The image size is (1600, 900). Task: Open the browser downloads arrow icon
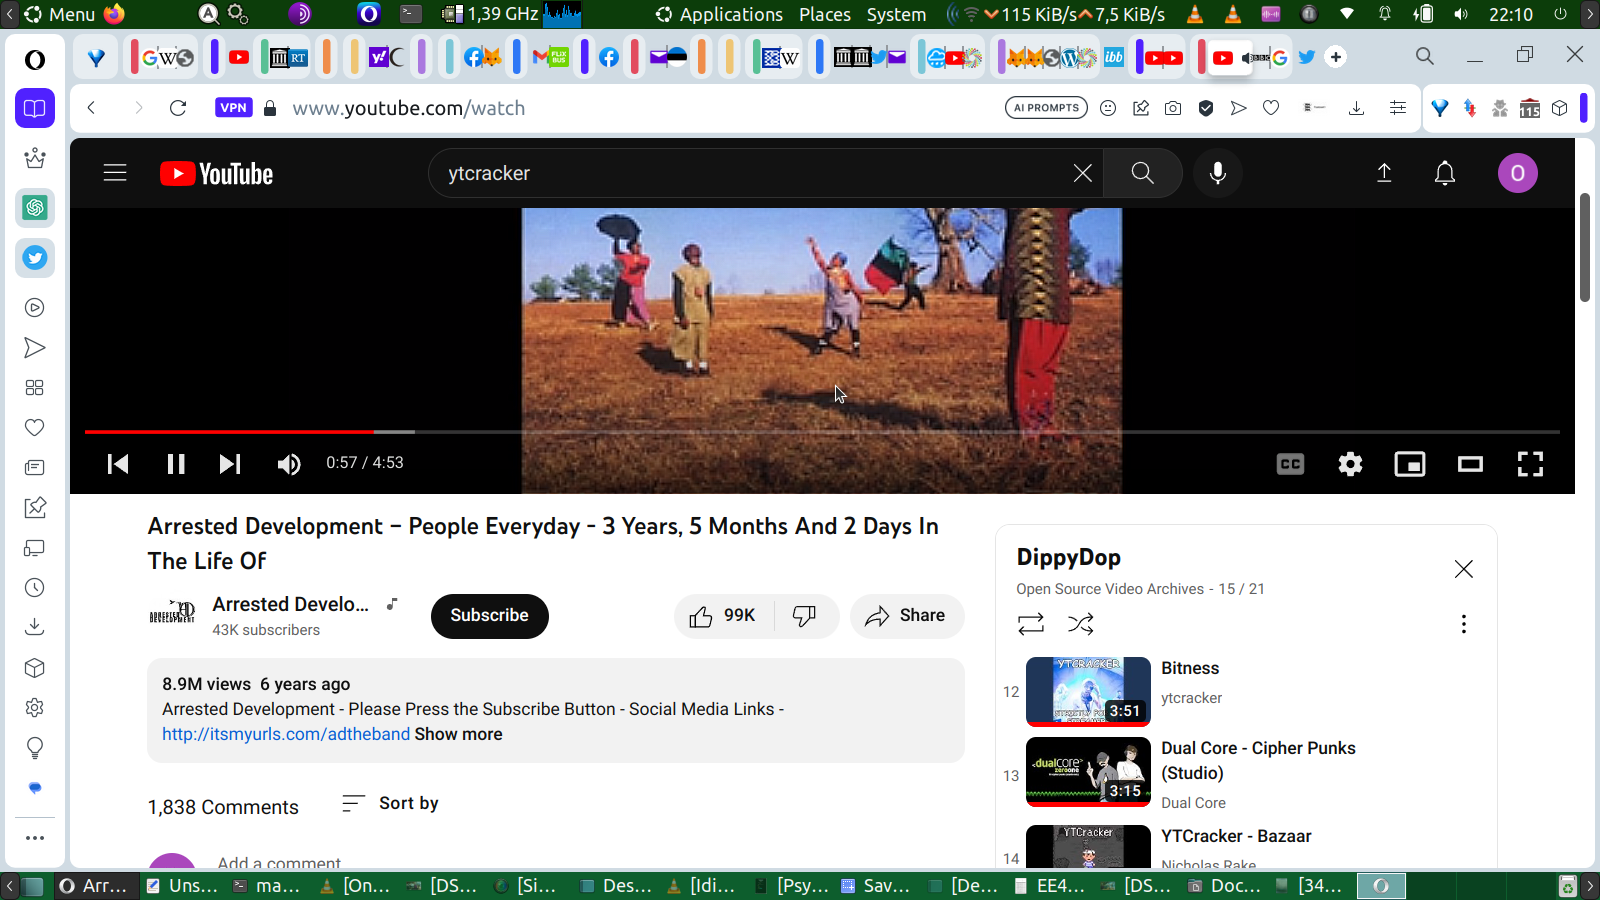(x=1356, y=108)
